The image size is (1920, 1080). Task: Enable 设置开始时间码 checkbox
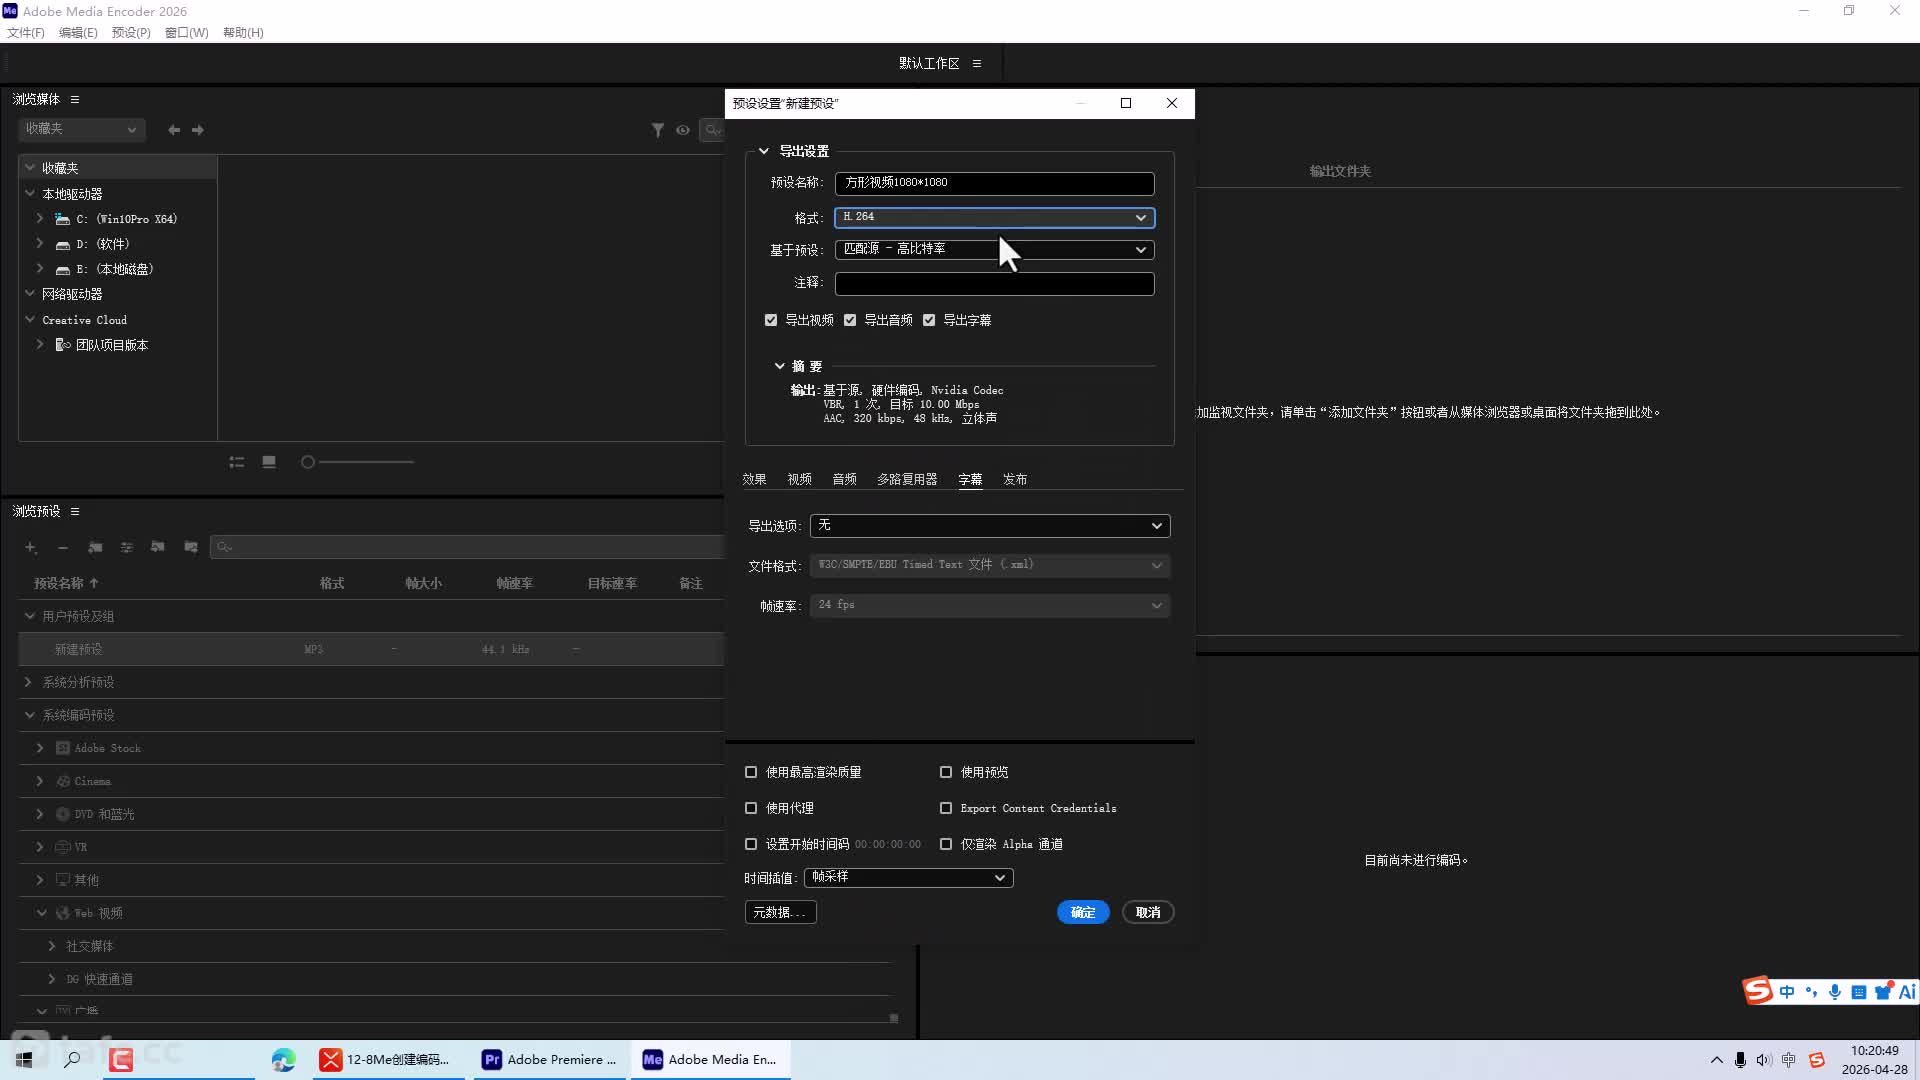751,844
